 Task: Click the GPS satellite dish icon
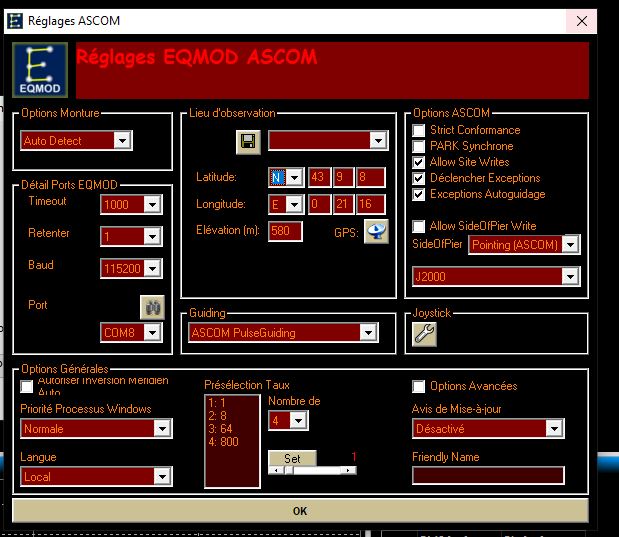pos(376,231)
